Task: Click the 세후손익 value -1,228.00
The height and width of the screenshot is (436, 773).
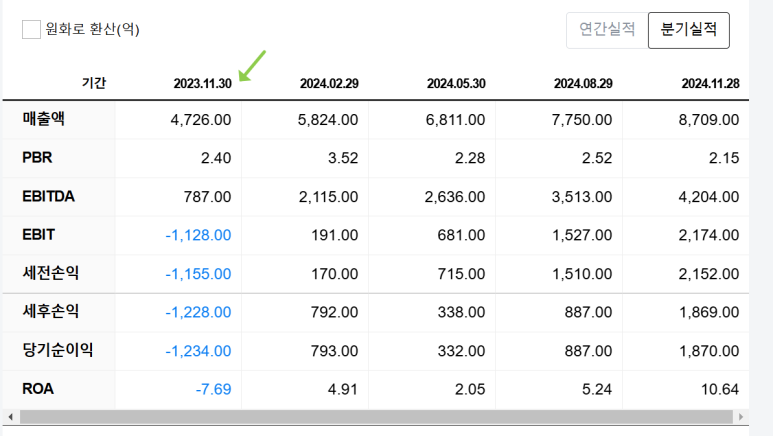Action: point(198,312)
